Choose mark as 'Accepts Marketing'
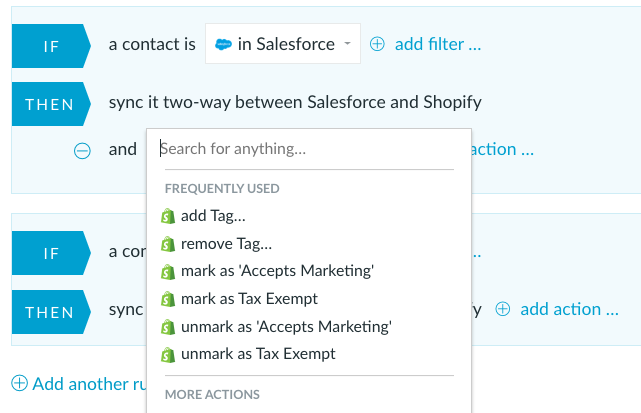The image size is (641, 413). click(x=277, y=271)
